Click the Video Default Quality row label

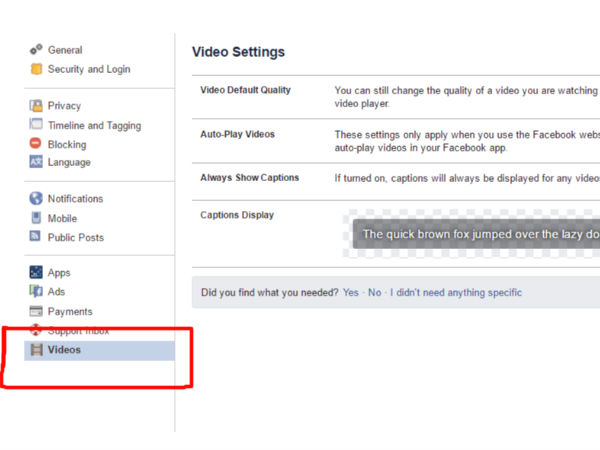[245, 90]
